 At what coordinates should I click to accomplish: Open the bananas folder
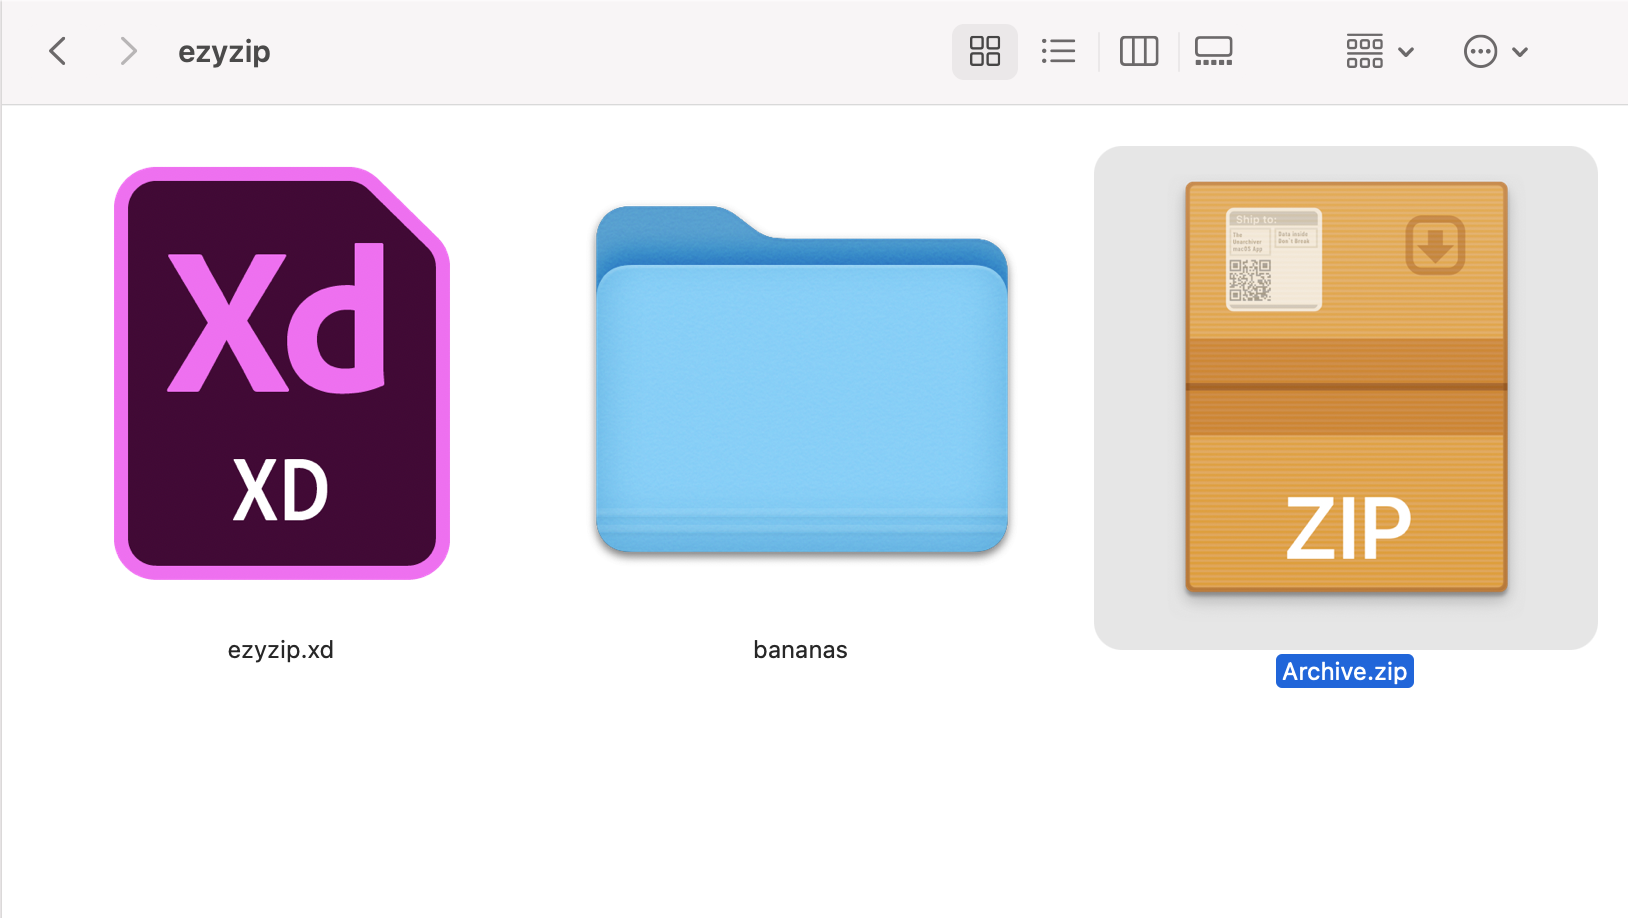pyautogui.click(x=800, y=385)
